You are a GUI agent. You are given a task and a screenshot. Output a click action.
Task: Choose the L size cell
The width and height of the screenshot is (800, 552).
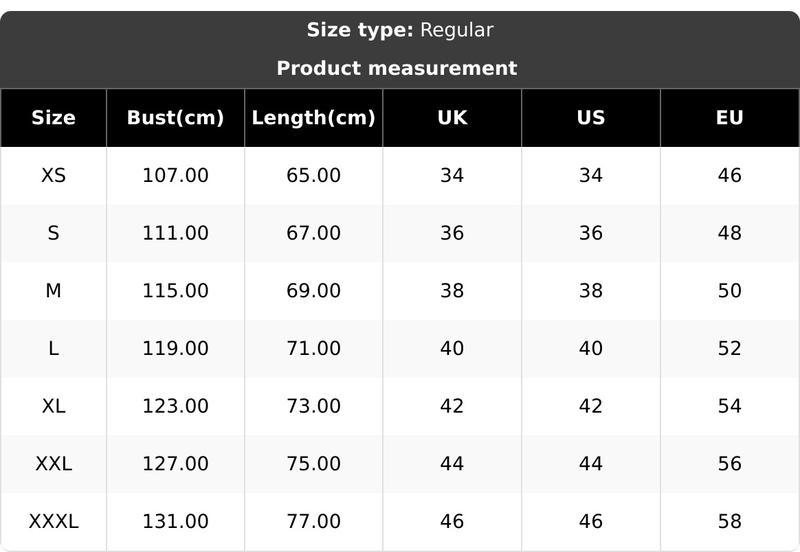pyautogui.click(x=53, y=349)
